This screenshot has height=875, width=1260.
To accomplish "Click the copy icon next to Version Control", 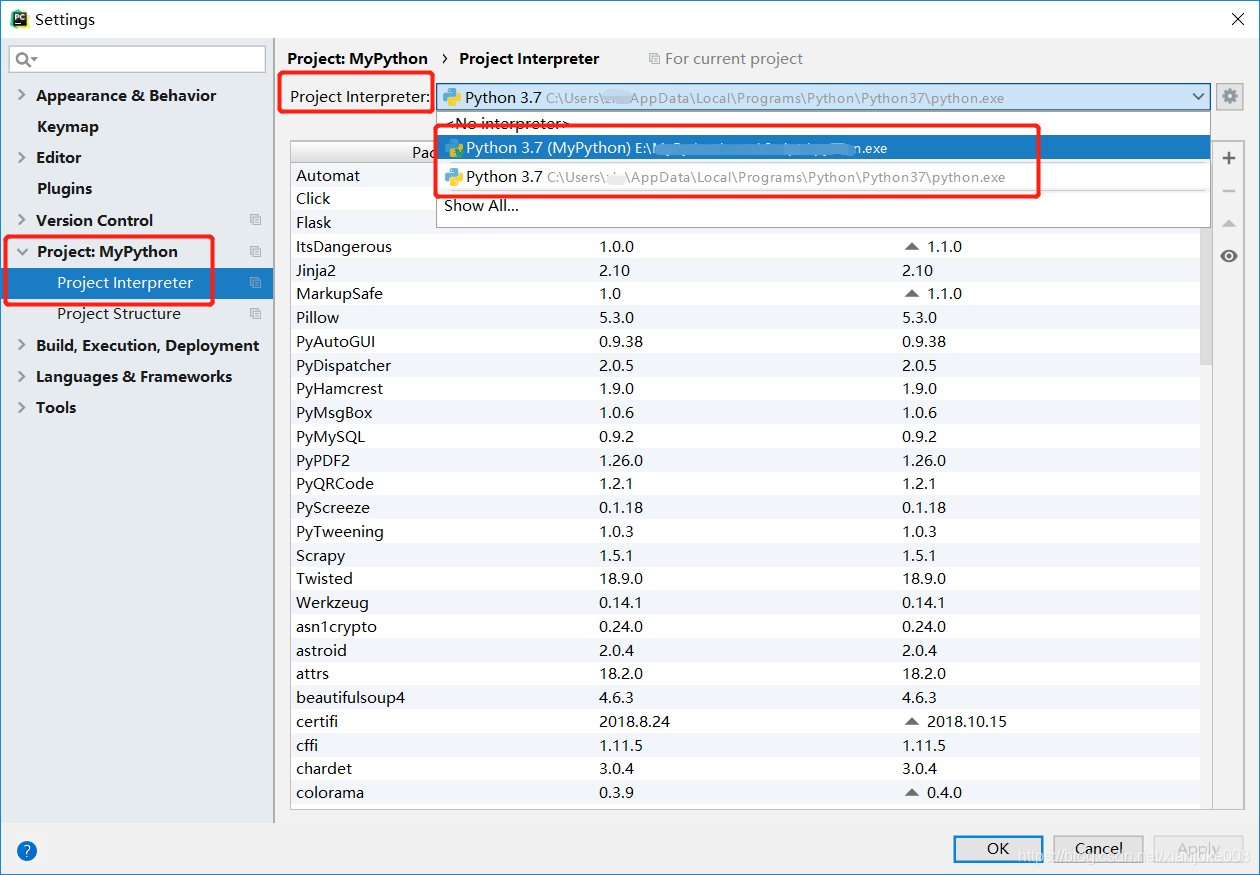I will [x=255, y=220].
